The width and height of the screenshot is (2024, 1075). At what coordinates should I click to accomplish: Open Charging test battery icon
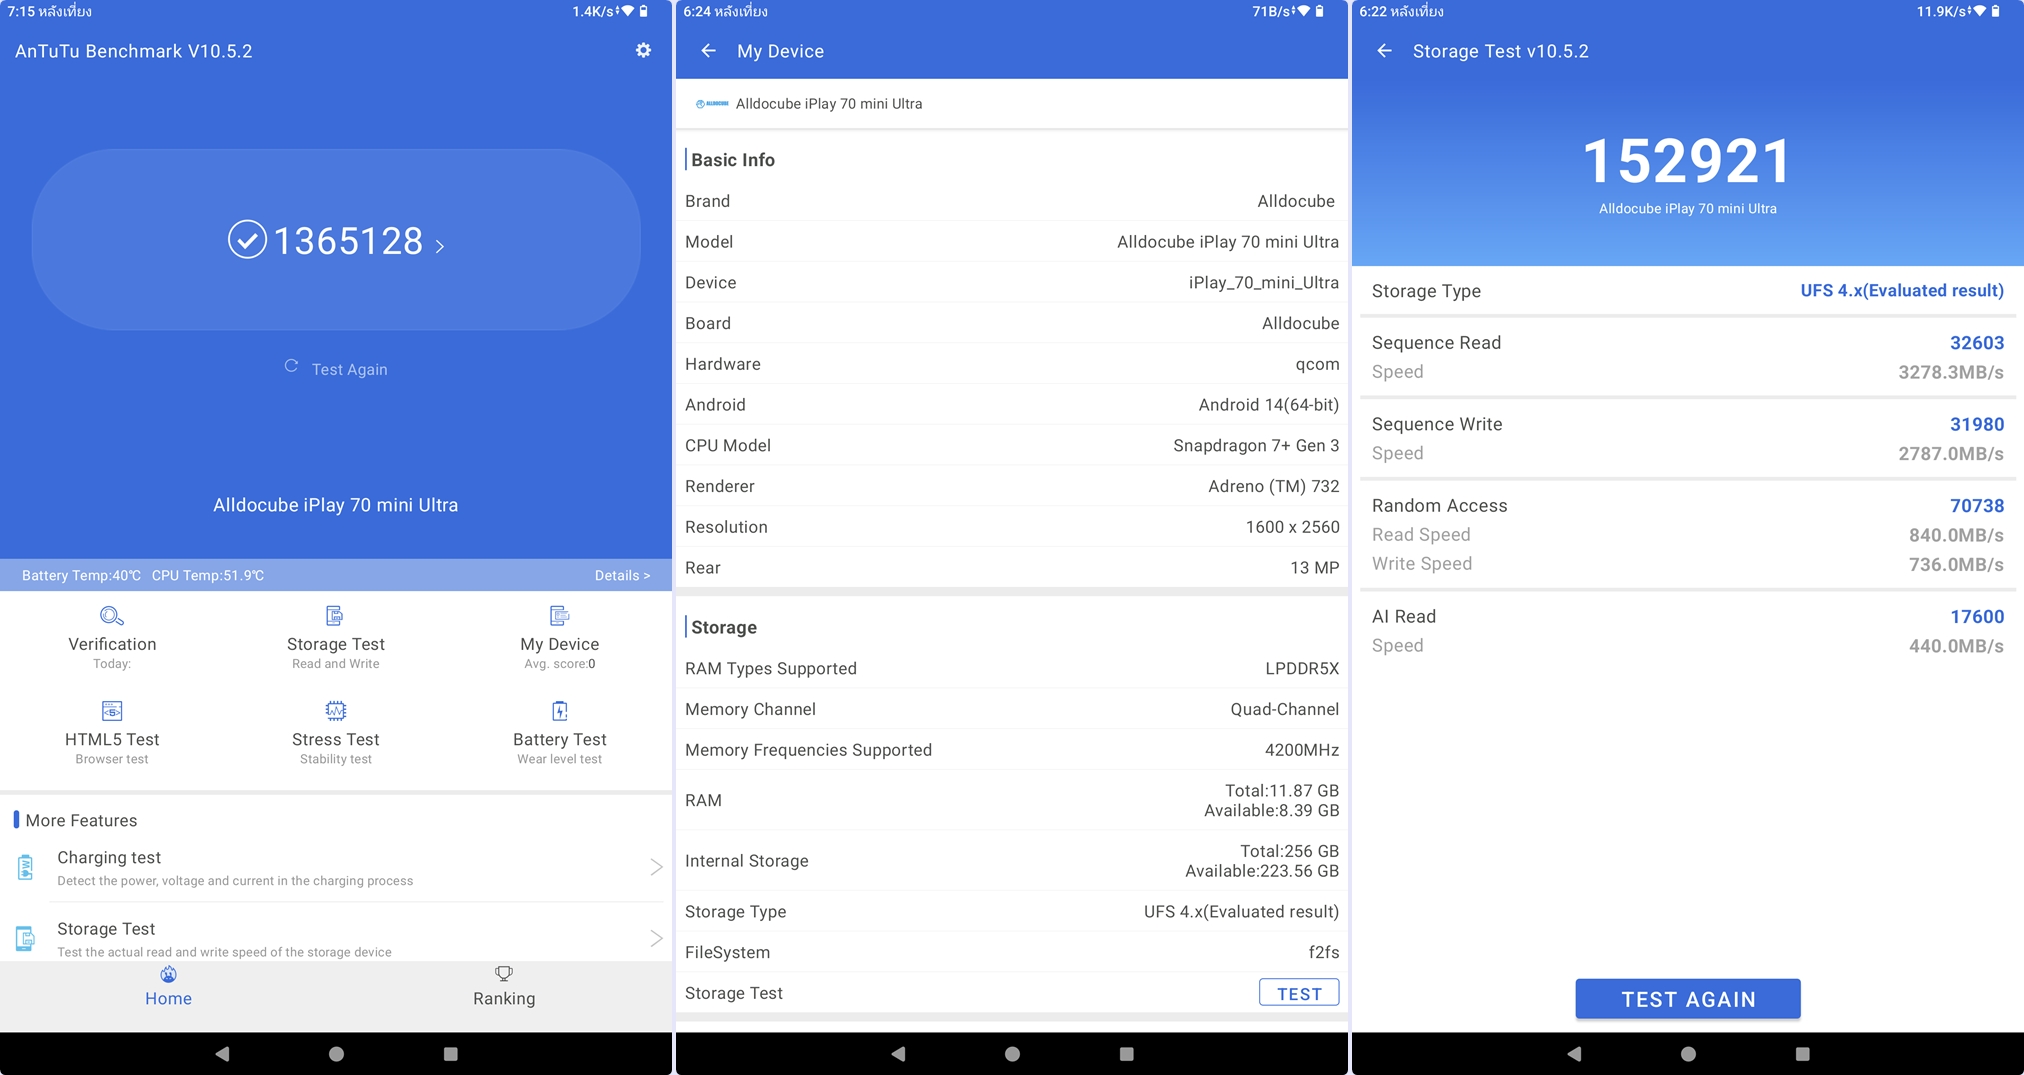(x=26, y=867)
